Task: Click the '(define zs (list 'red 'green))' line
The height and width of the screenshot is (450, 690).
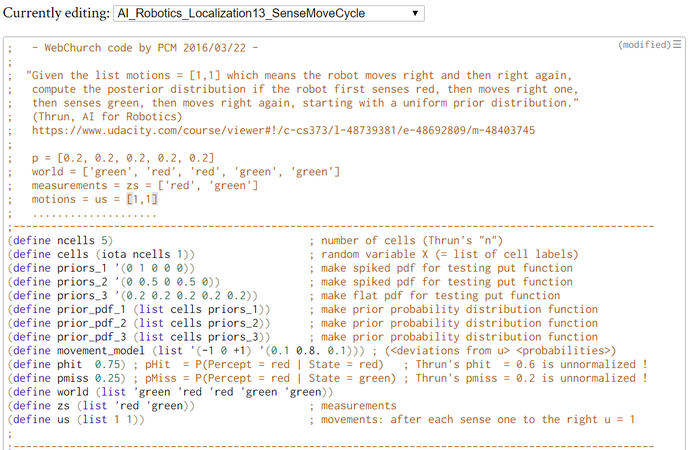Action: (101, 406)
